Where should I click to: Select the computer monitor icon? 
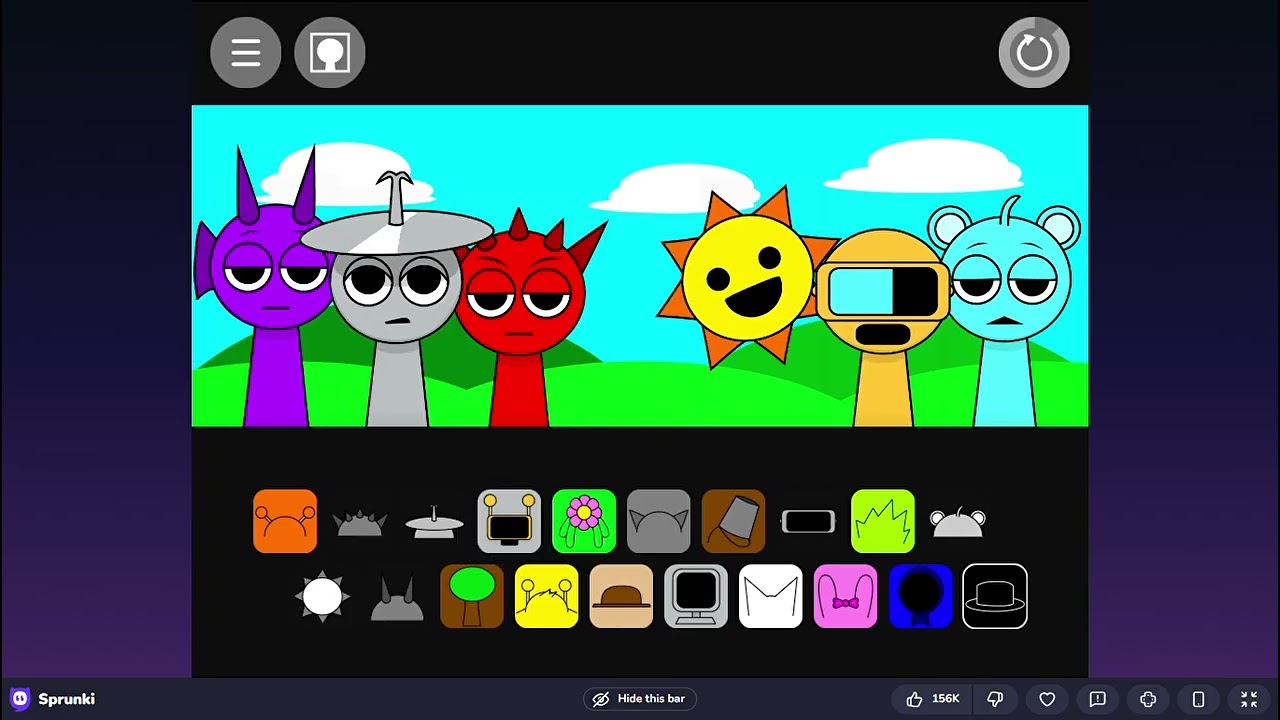[696, 596]
